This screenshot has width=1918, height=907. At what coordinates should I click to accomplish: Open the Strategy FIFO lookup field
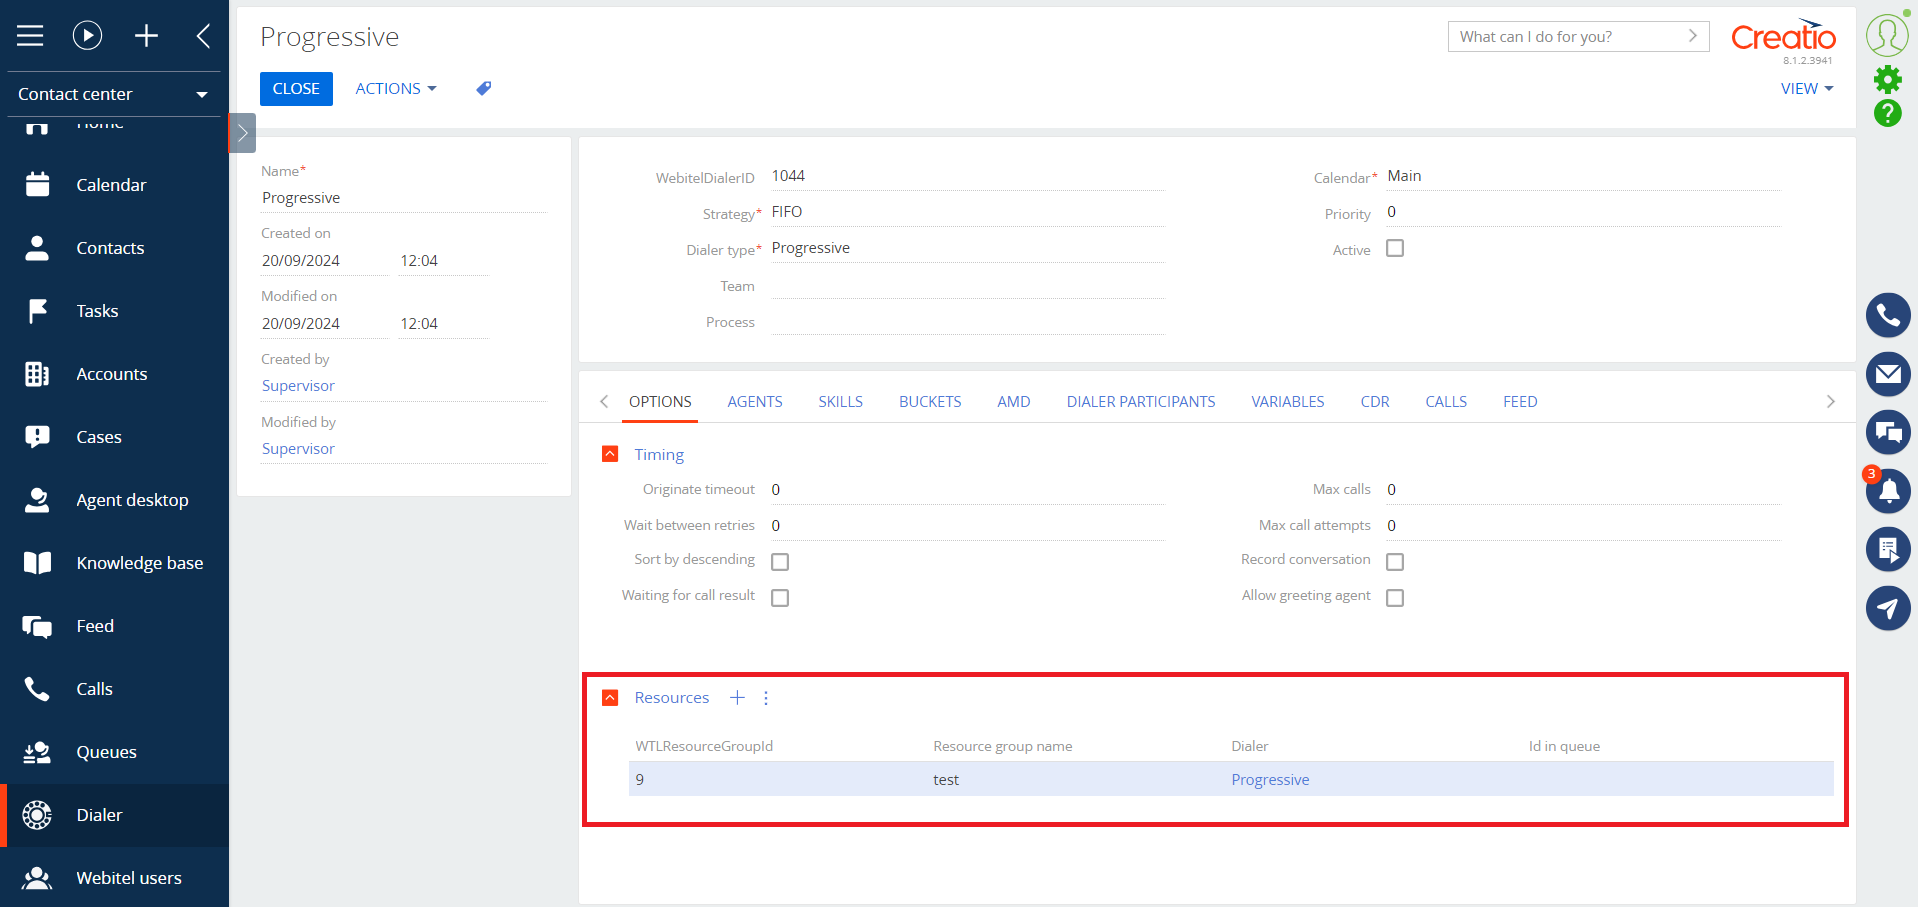point(967,212)
